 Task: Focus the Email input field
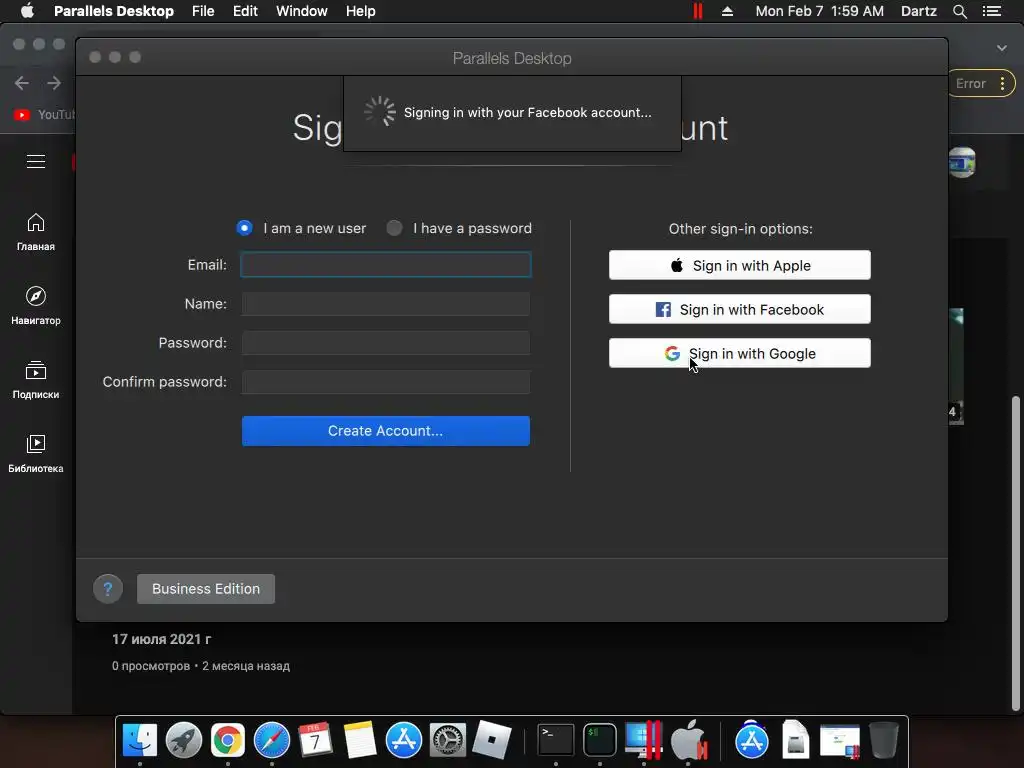click(386, 264)
